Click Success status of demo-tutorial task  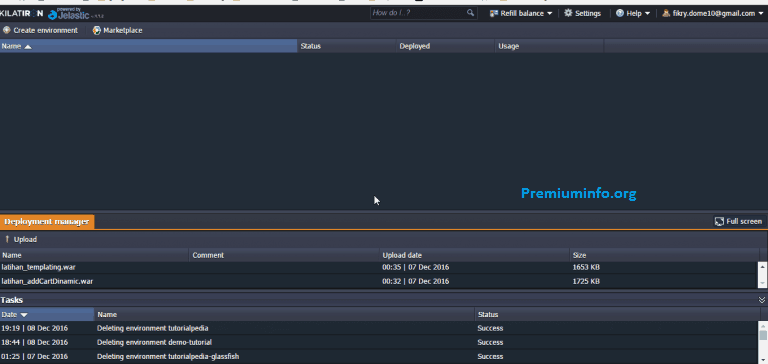pyautogui.click(x=490, y=342)
